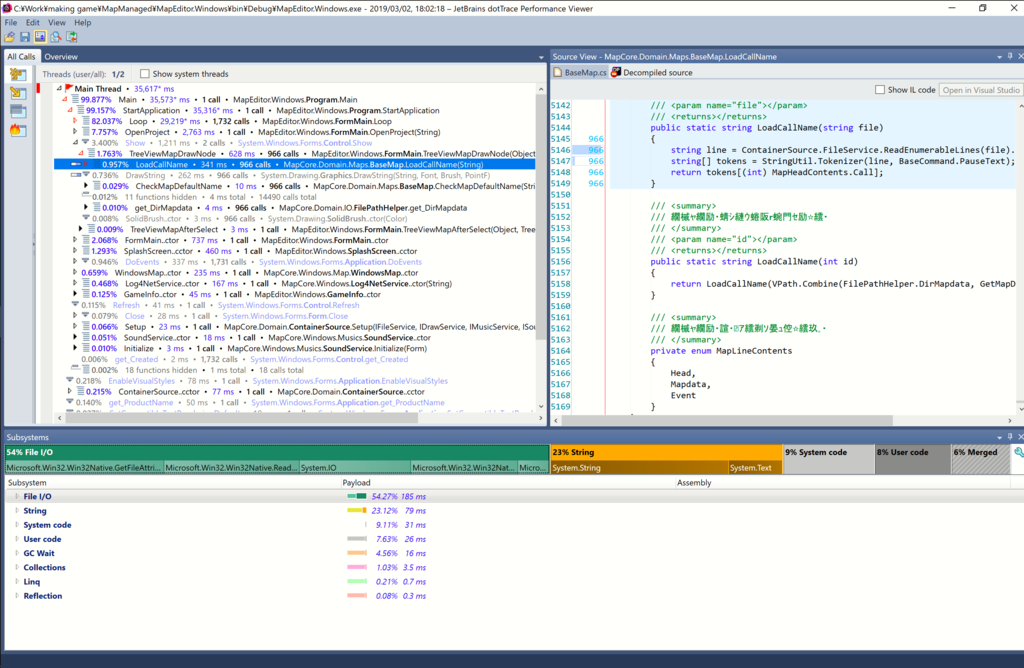Open the View menu
The width and height of the screenshot is (1024, 668).
click(56, 21)
